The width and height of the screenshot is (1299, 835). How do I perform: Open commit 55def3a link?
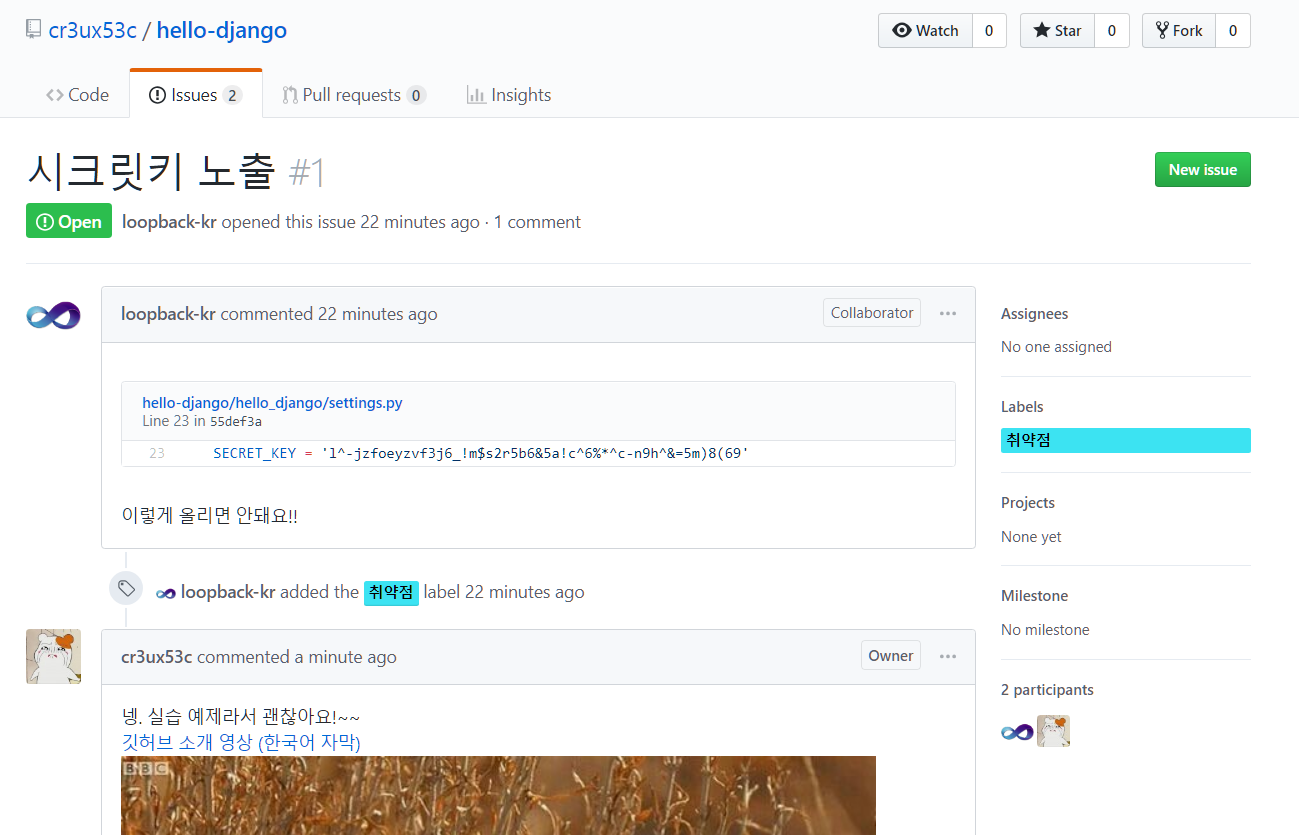coord(235,421)
